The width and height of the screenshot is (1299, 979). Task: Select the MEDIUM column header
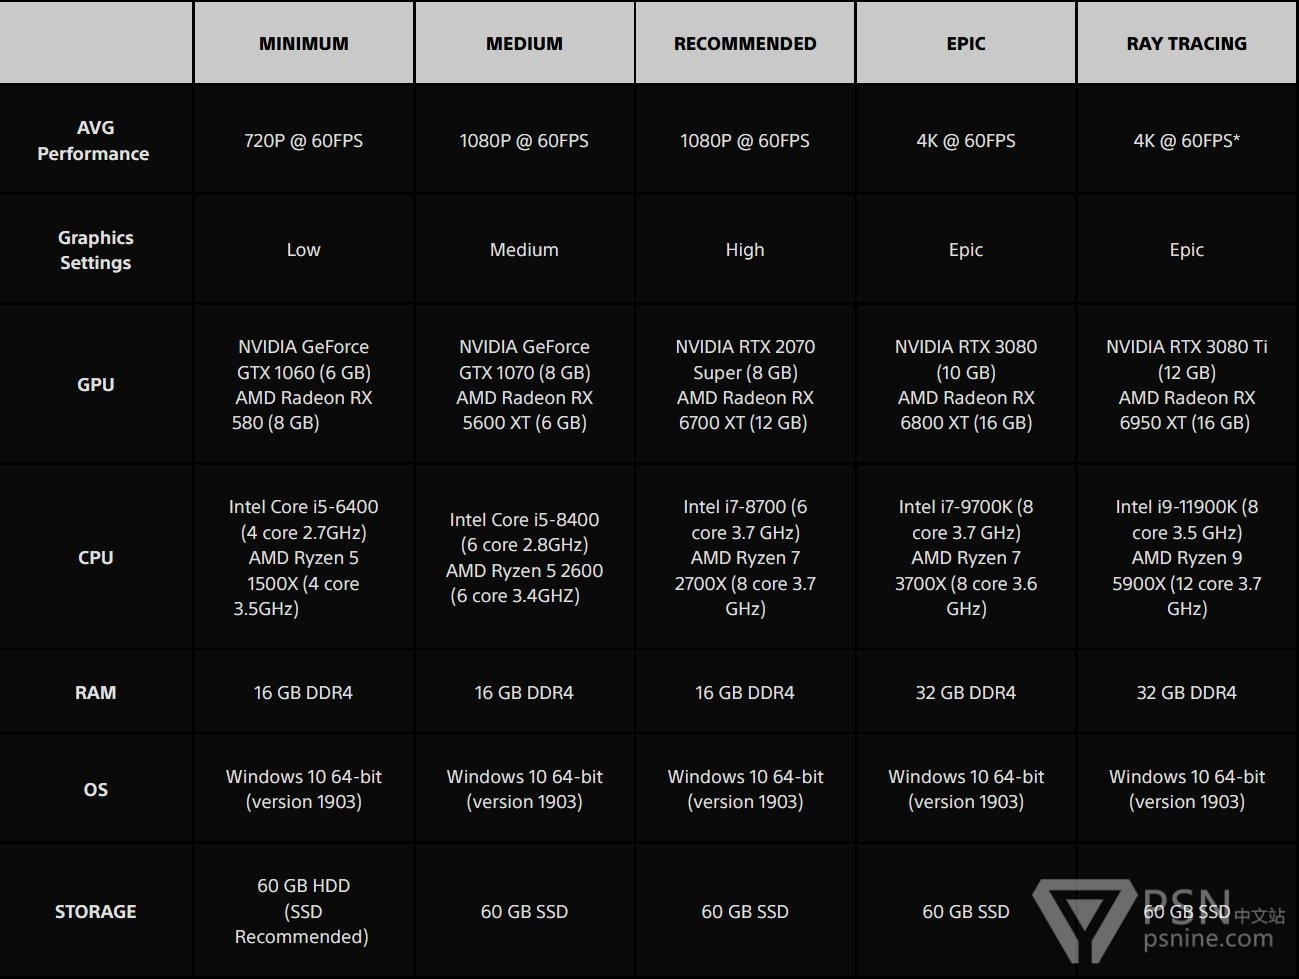(524, 44)
